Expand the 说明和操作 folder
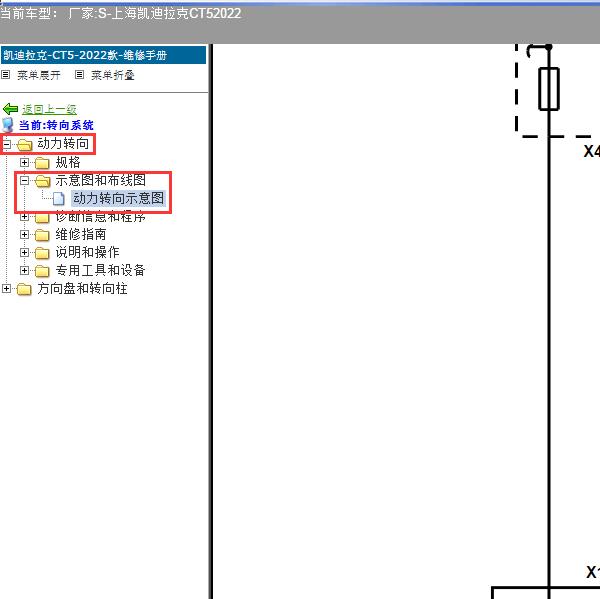The image size is (600, 599). (x=24, y=252)
